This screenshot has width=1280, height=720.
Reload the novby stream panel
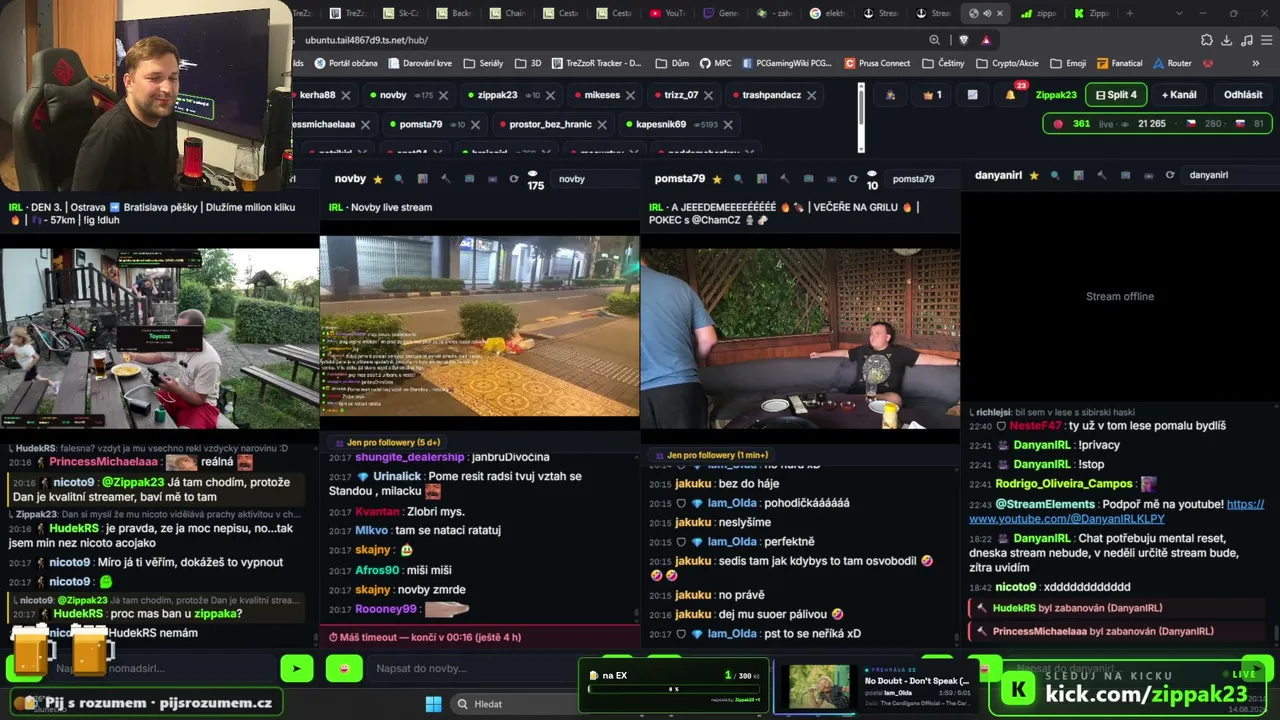click(514, 179)
